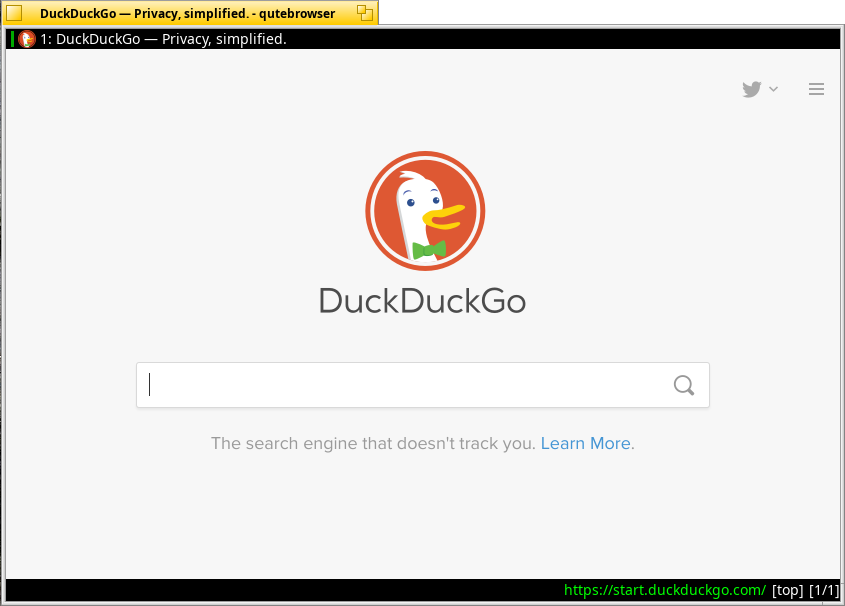This screenshot has height=606, width=845.
Task: Click the [top] scroll indicator
Action: tap(787, 590)
